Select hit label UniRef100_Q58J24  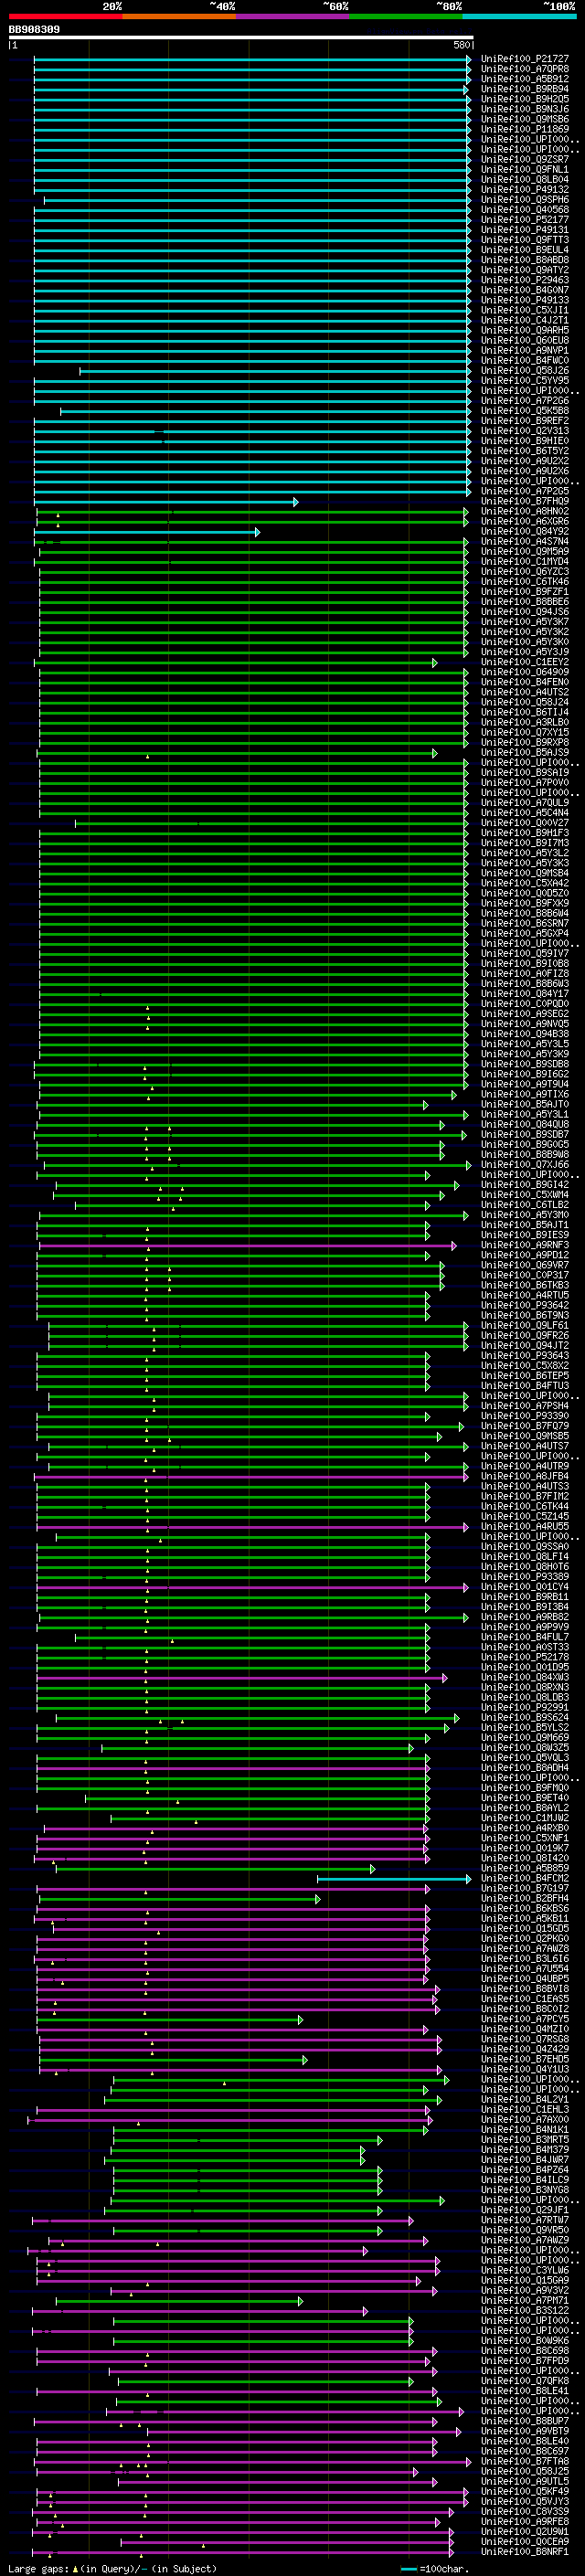click(x=525, y=702)
